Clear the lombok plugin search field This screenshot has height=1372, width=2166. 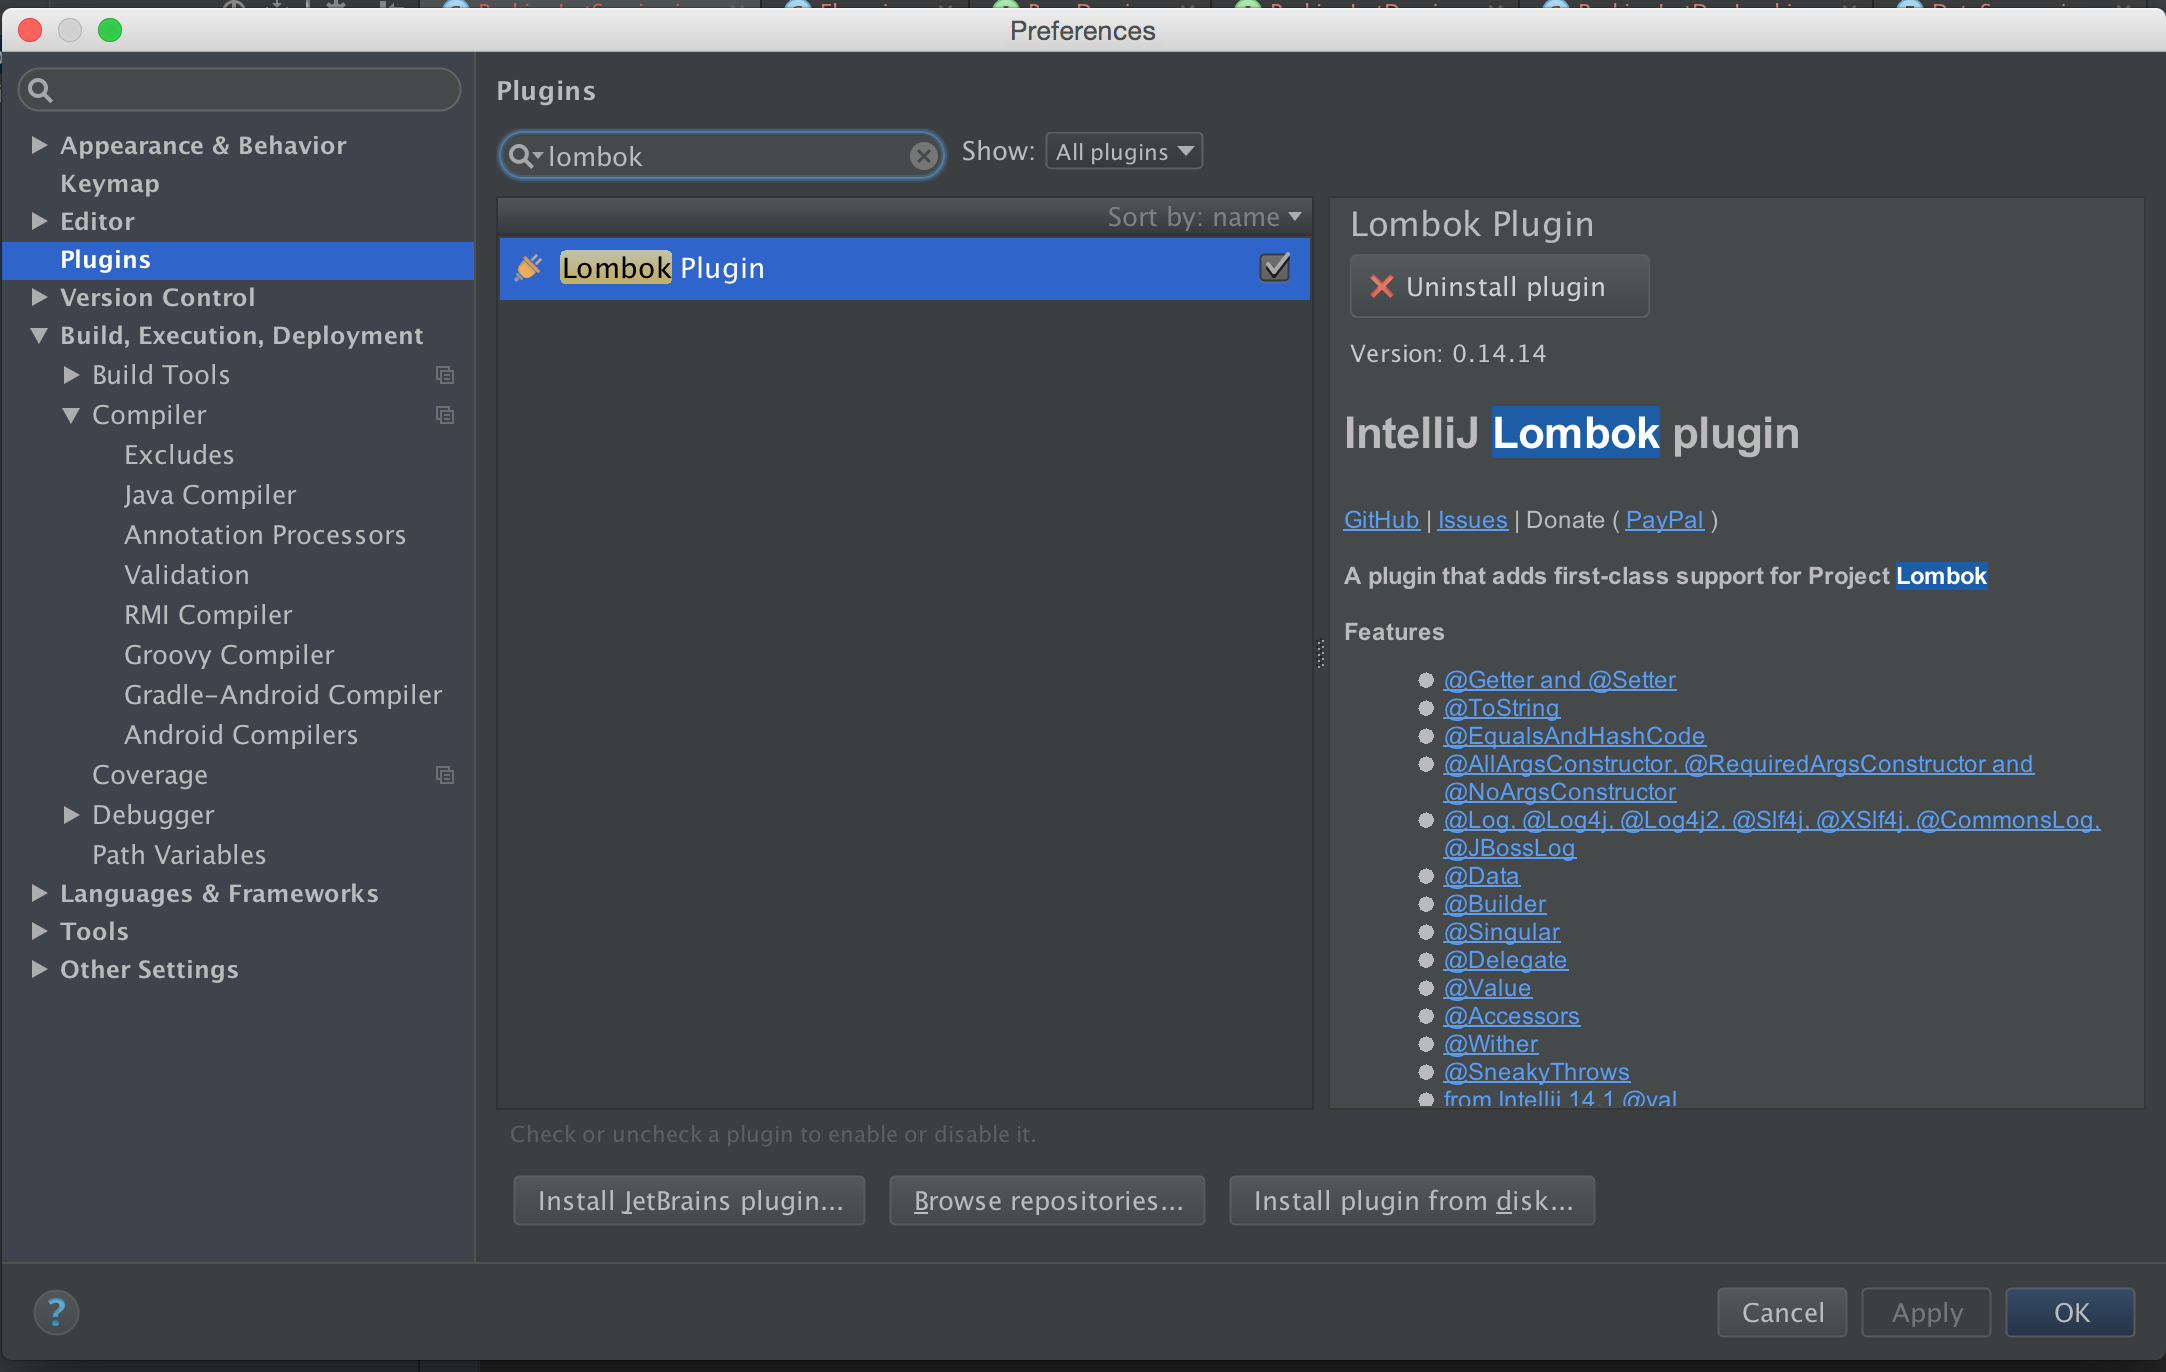tap(923, 156)
